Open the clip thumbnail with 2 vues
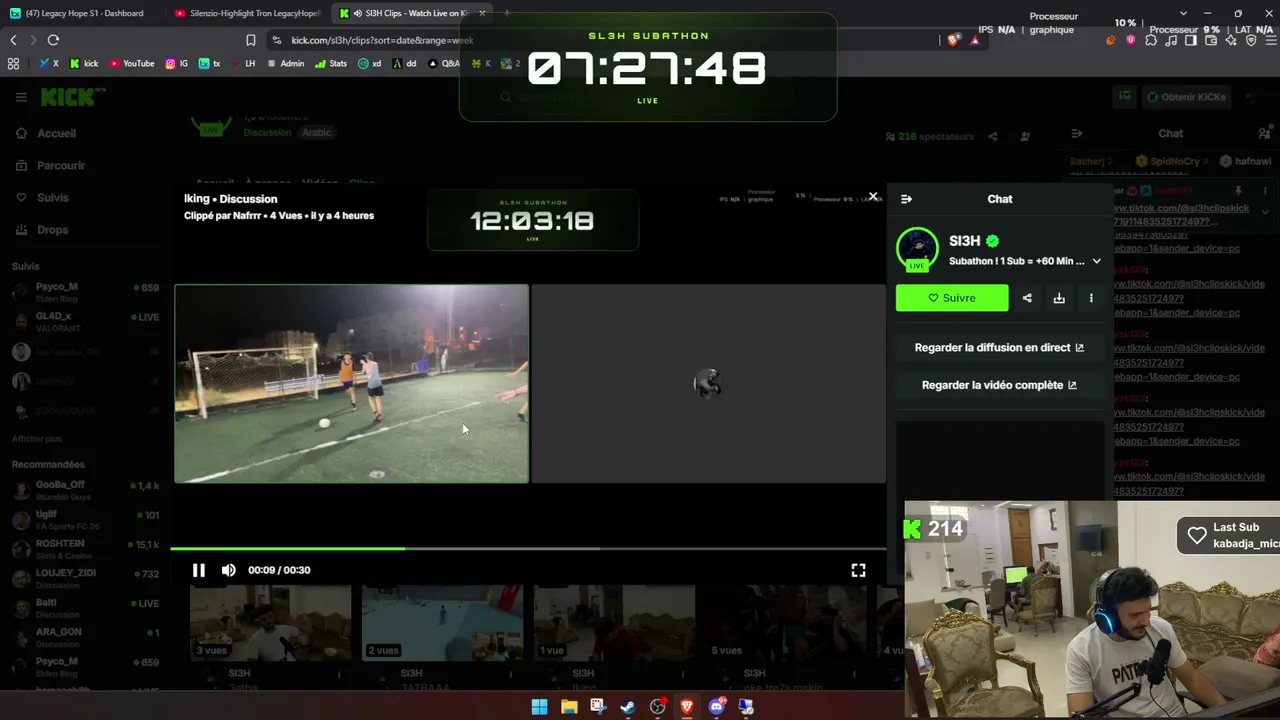Screen dimensions: 1280x720 tap(442, 623)
